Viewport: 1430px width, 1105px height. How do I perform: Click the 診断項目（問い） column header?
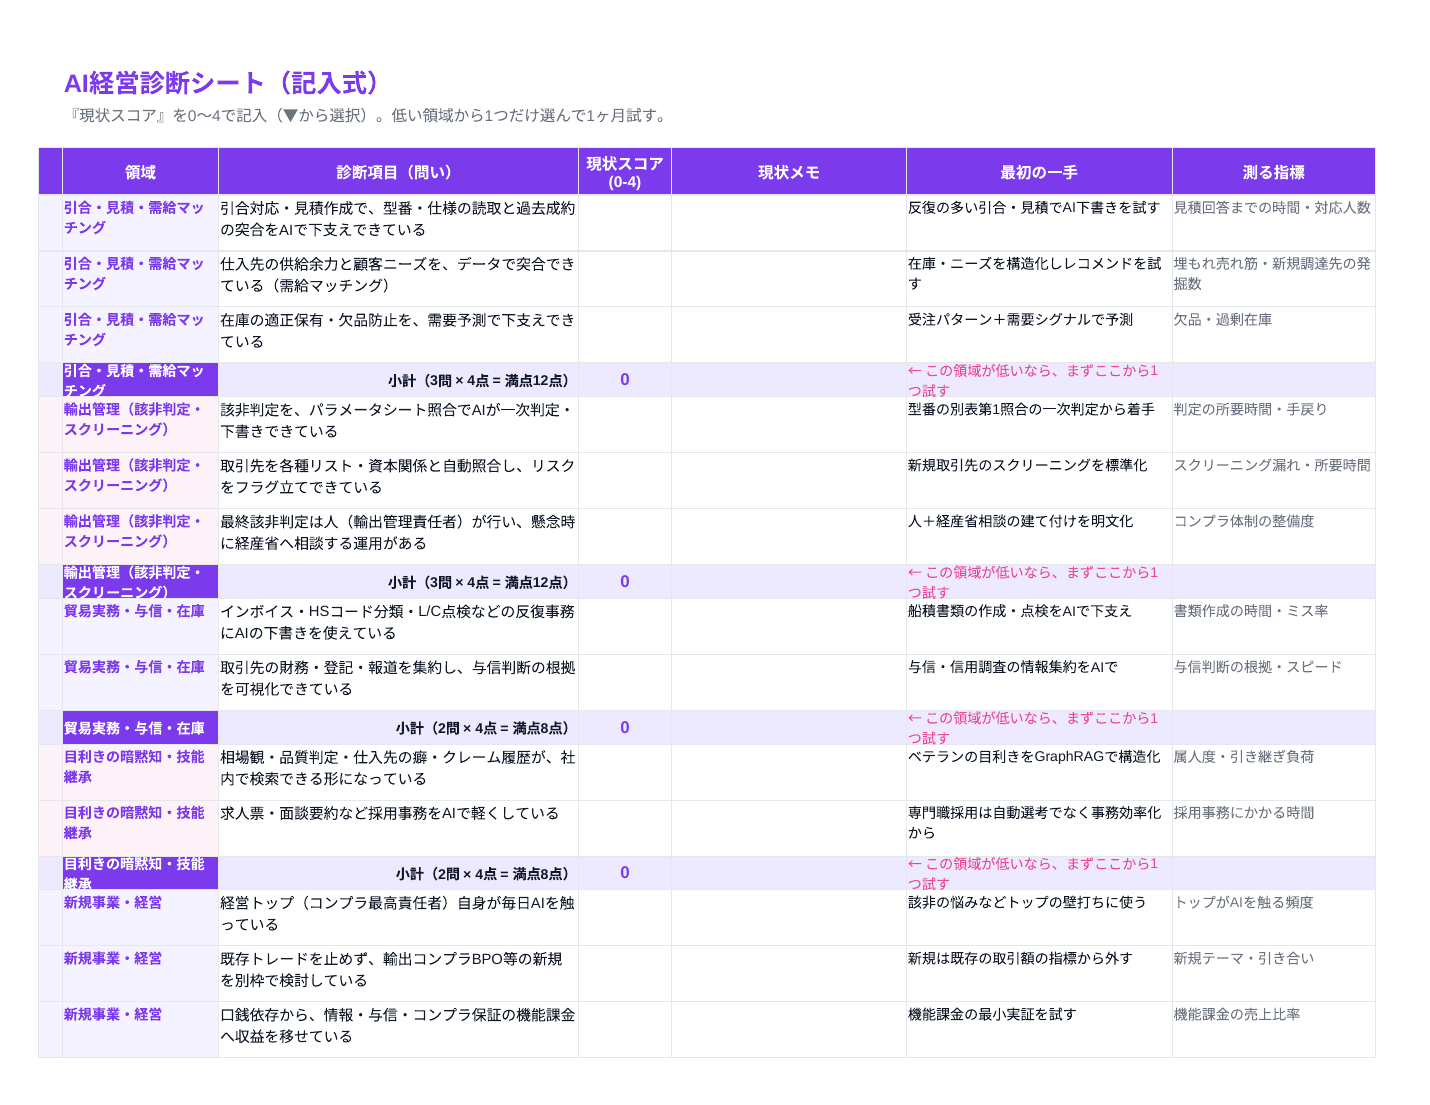[398, 172]
